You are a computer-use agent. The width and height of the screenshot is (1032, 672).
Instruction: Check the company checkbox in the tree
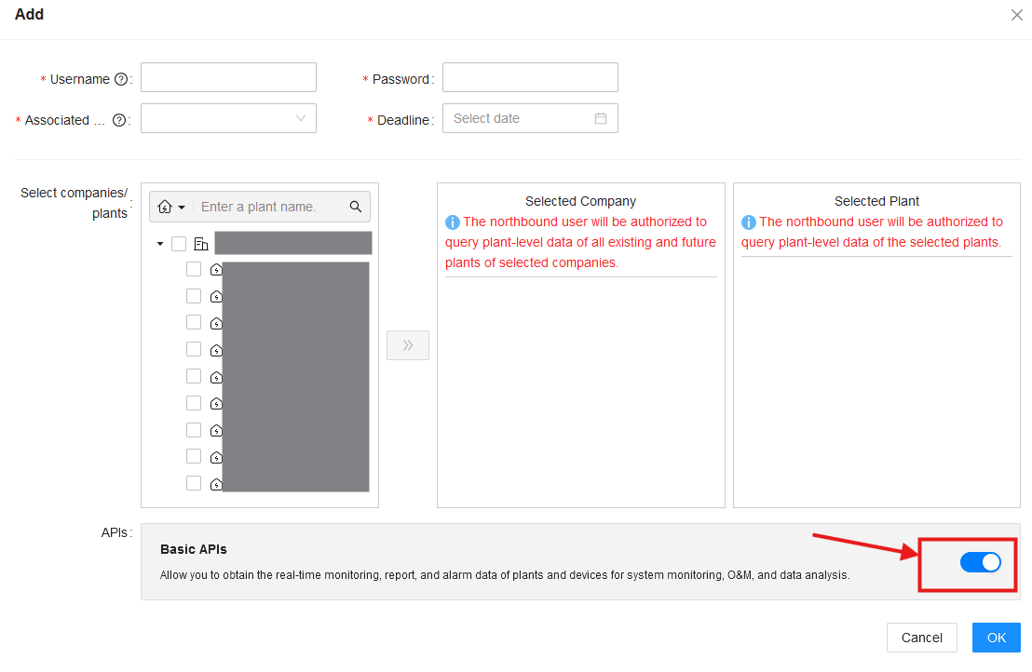[x=178, y=243]
